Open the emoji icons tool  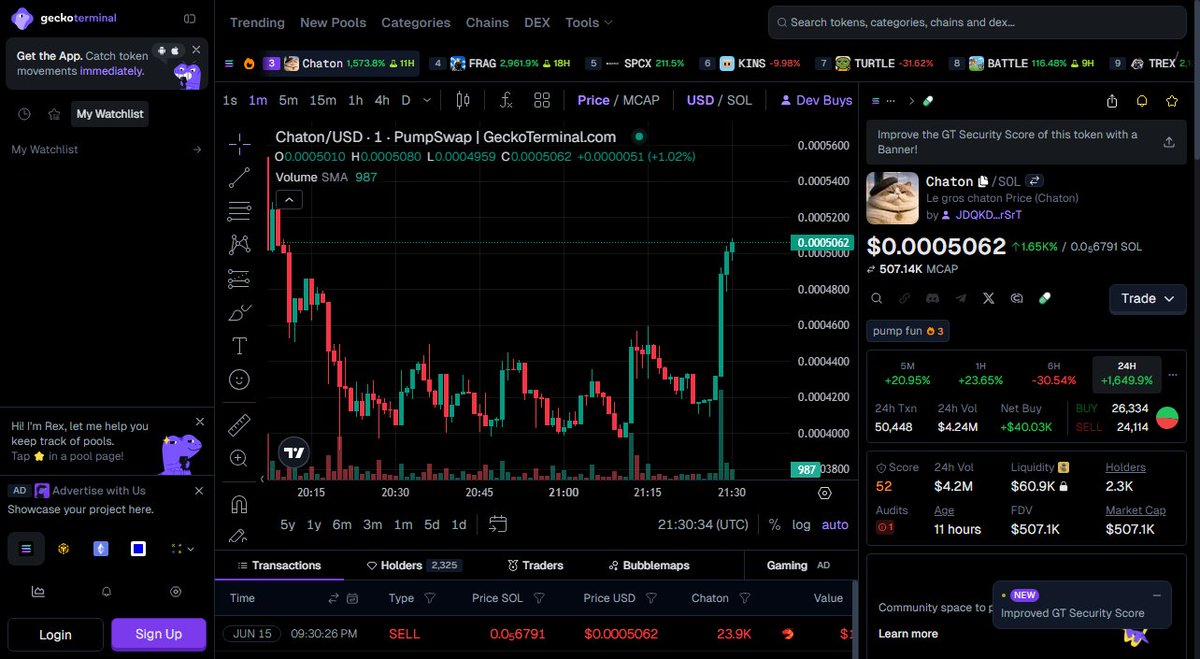(x=239, y=379)
